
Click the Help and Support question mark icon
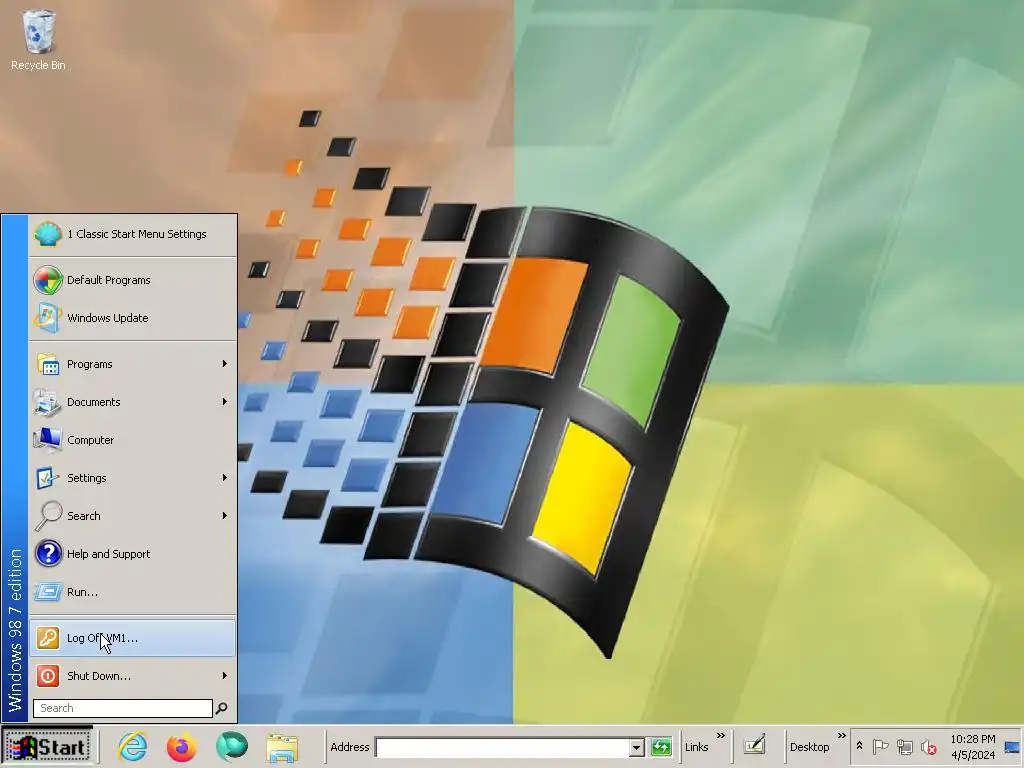click(x=48, y=554)
